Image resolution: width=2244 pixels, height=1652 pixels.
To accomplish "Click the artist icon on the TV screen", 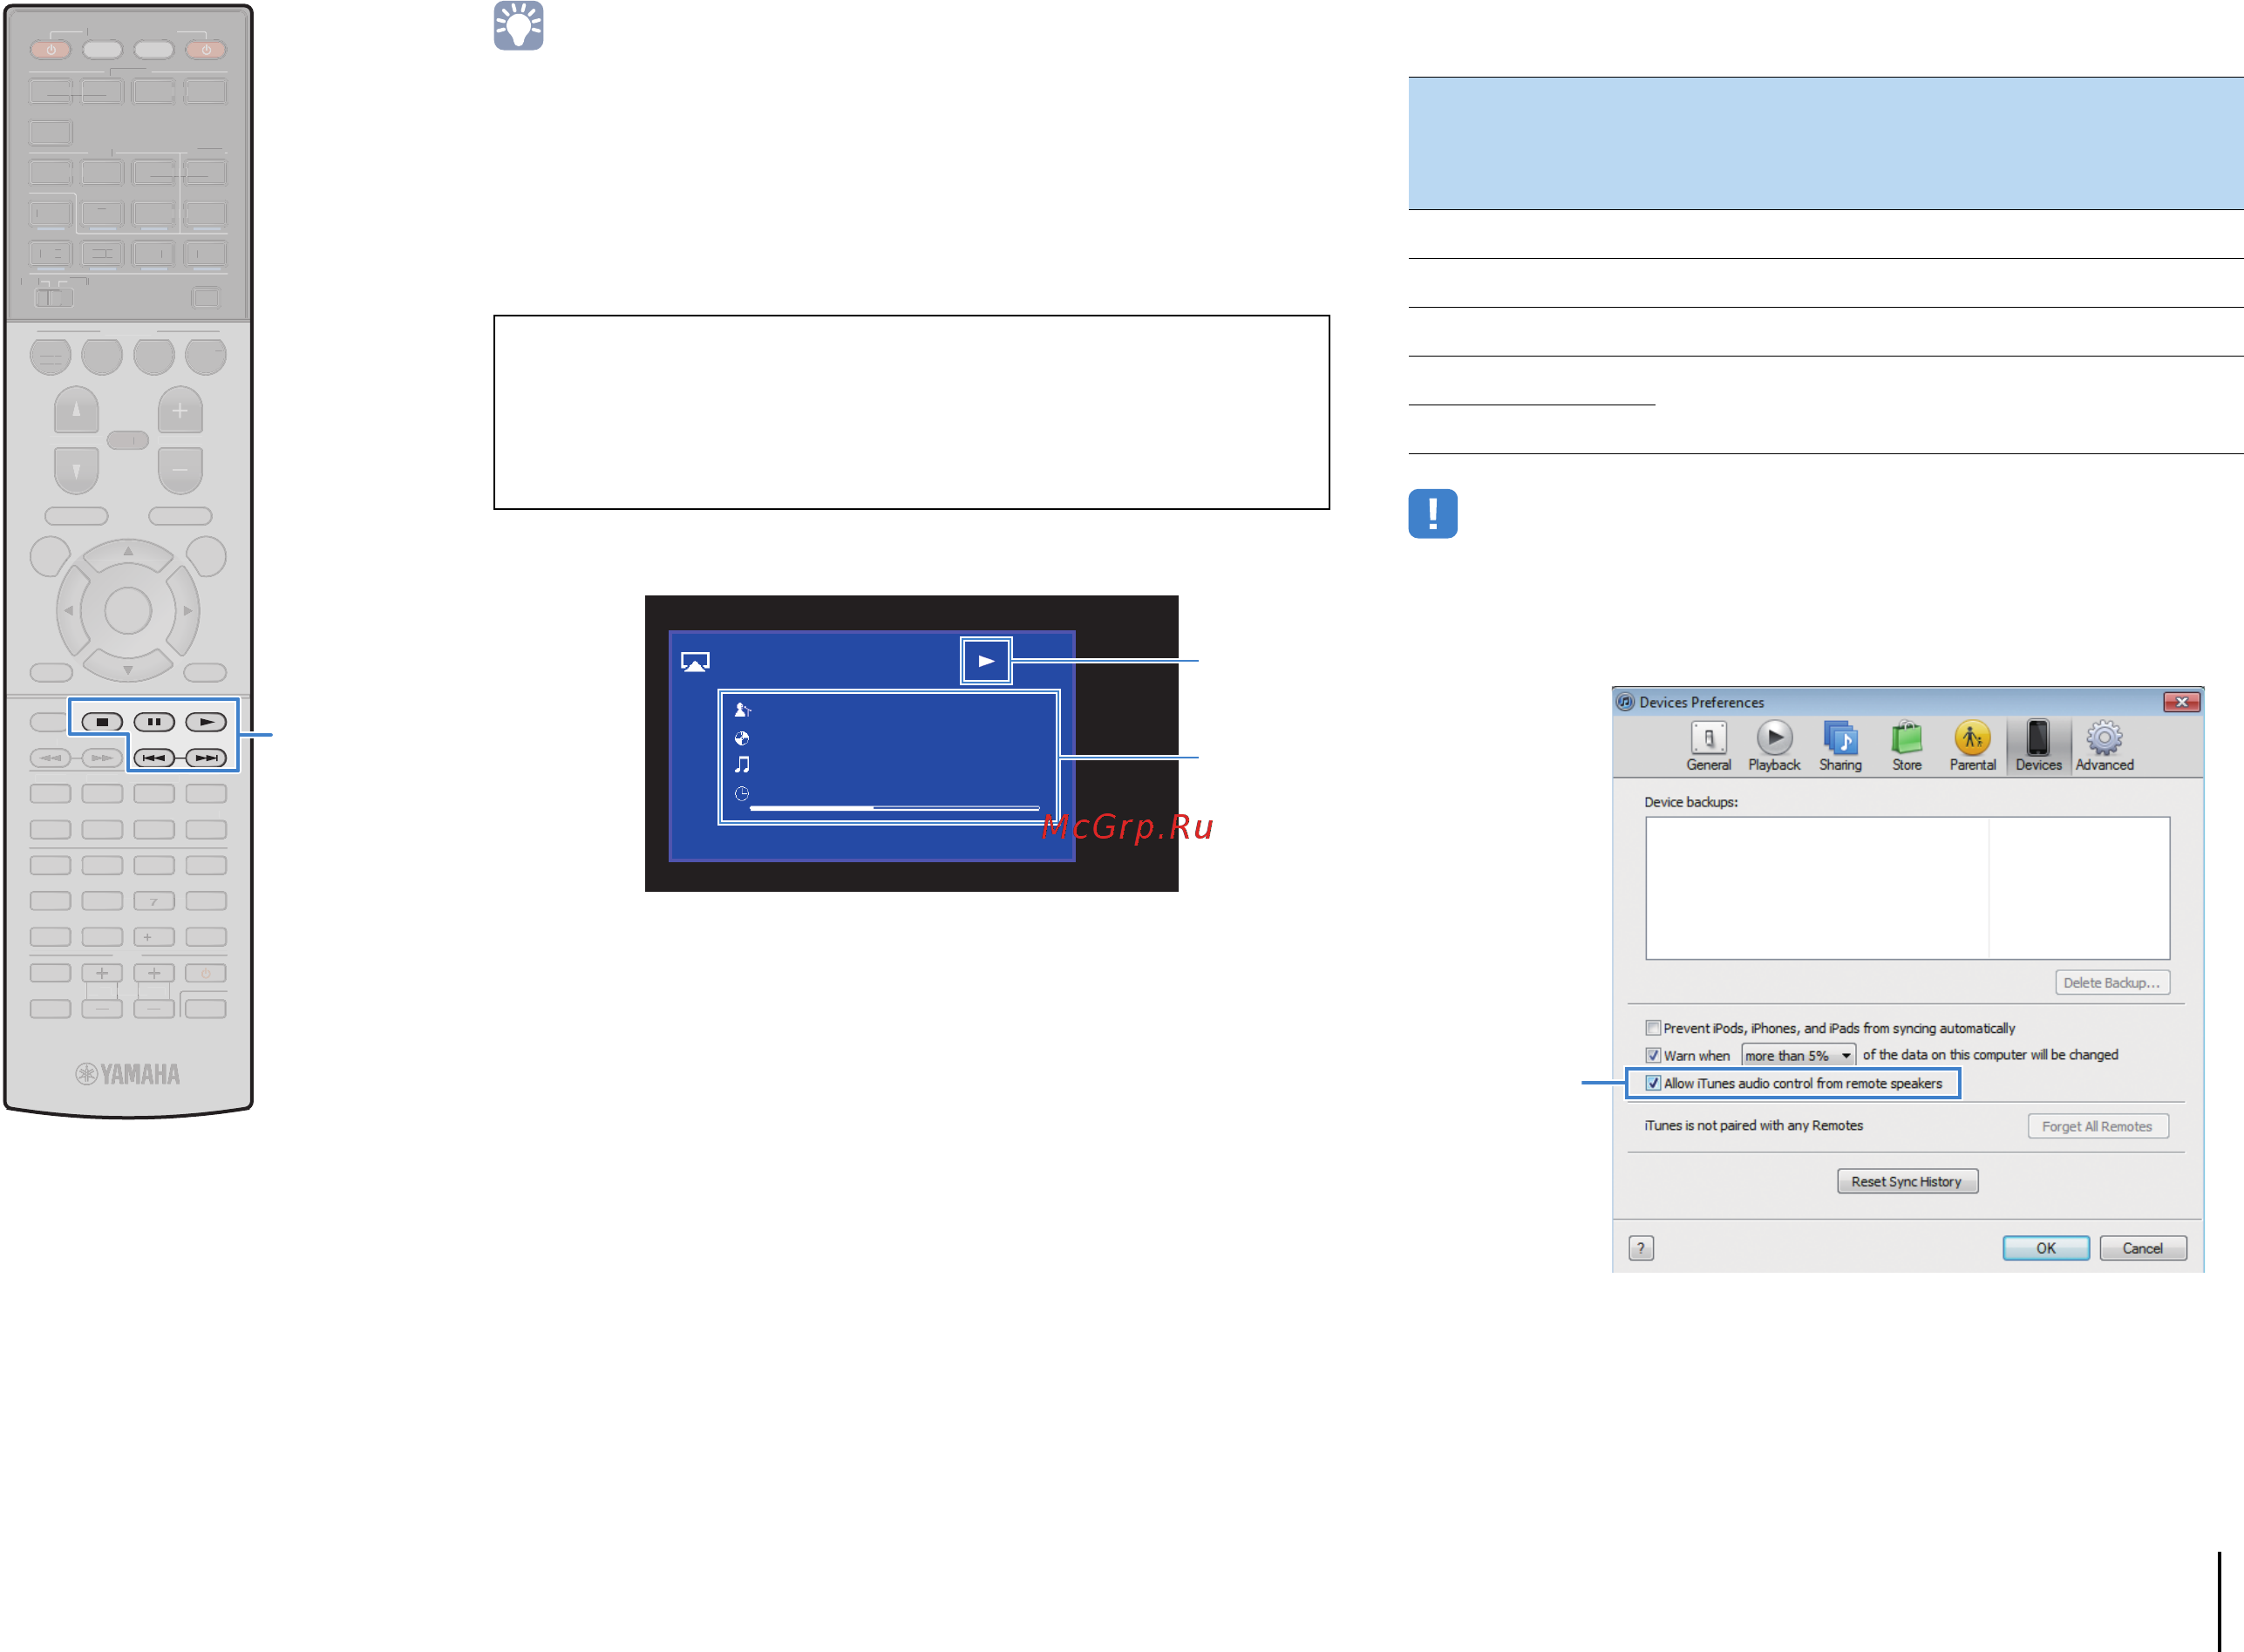I will coord(742,710).
